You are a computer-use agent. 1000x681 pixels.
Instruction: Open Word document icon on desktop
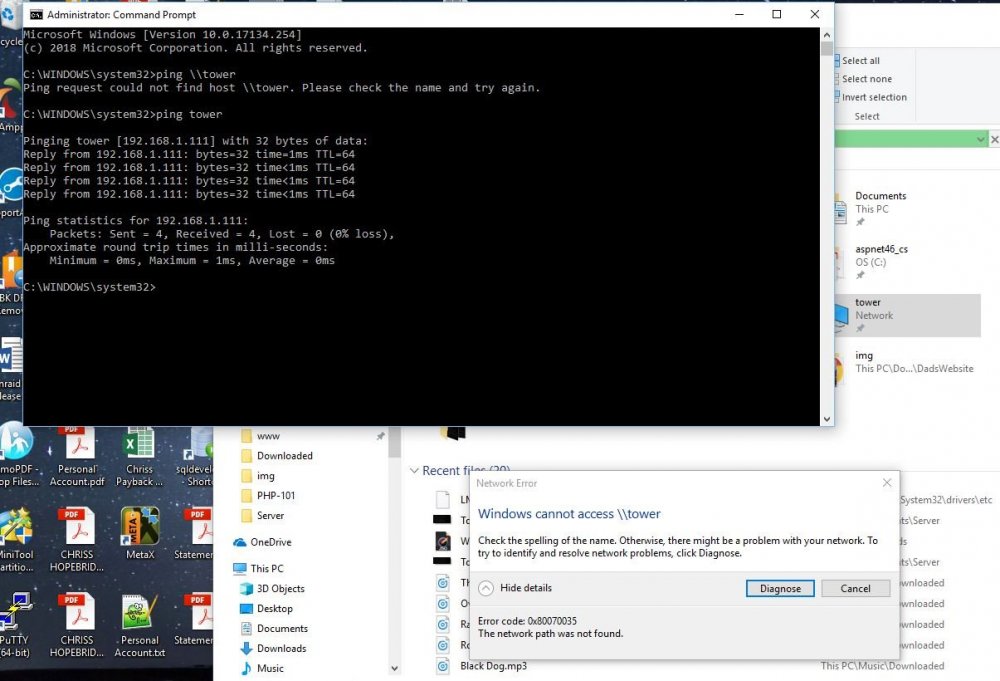click(11, 370)
